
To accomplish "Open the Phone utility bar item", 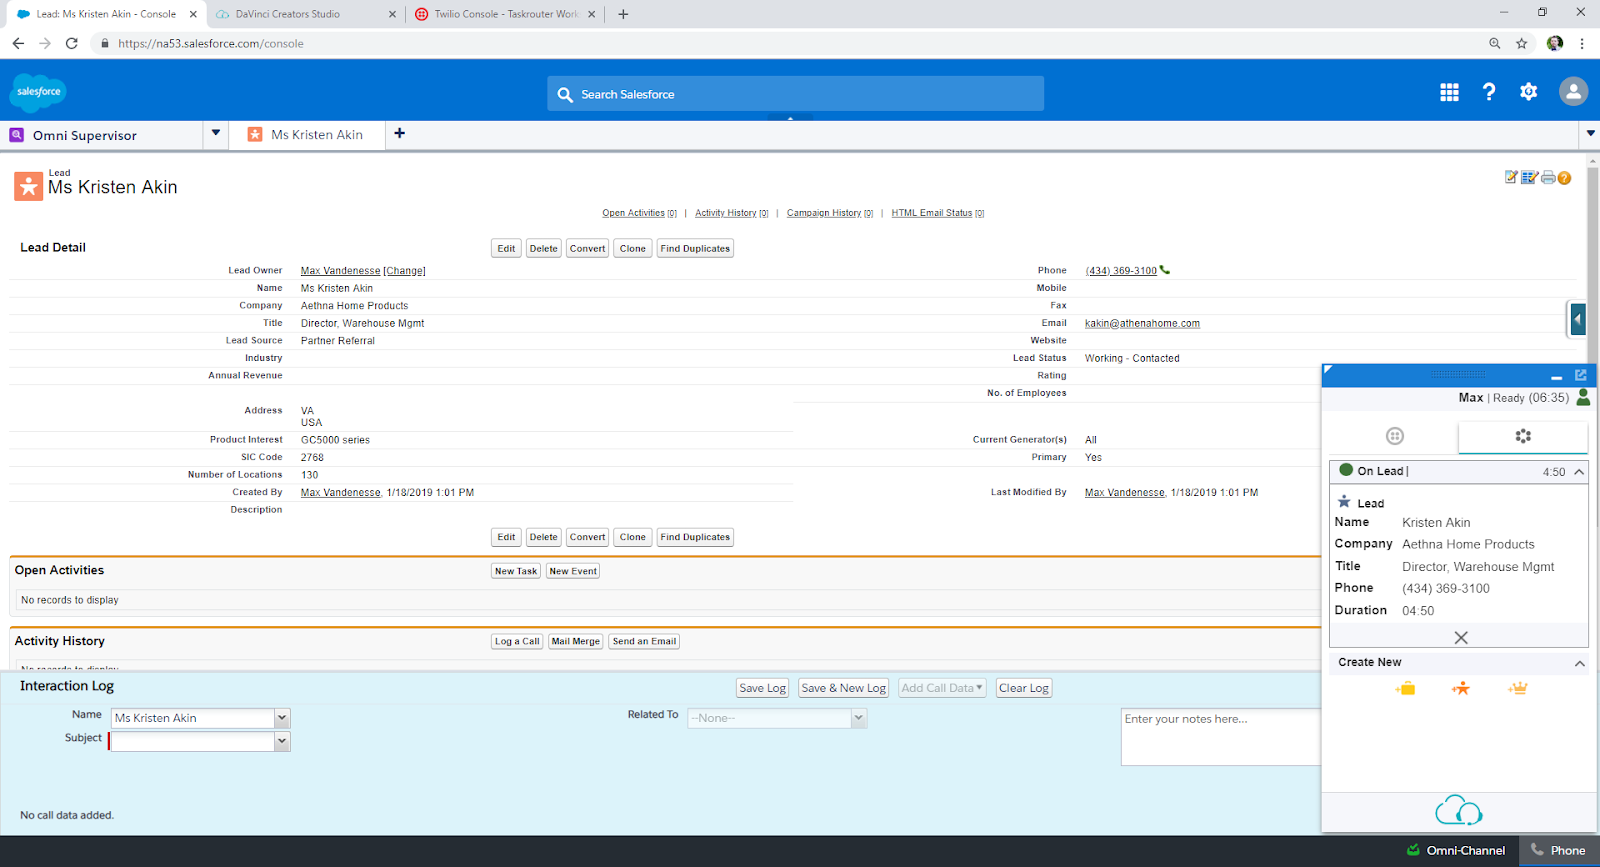I will click(1559, 851).
